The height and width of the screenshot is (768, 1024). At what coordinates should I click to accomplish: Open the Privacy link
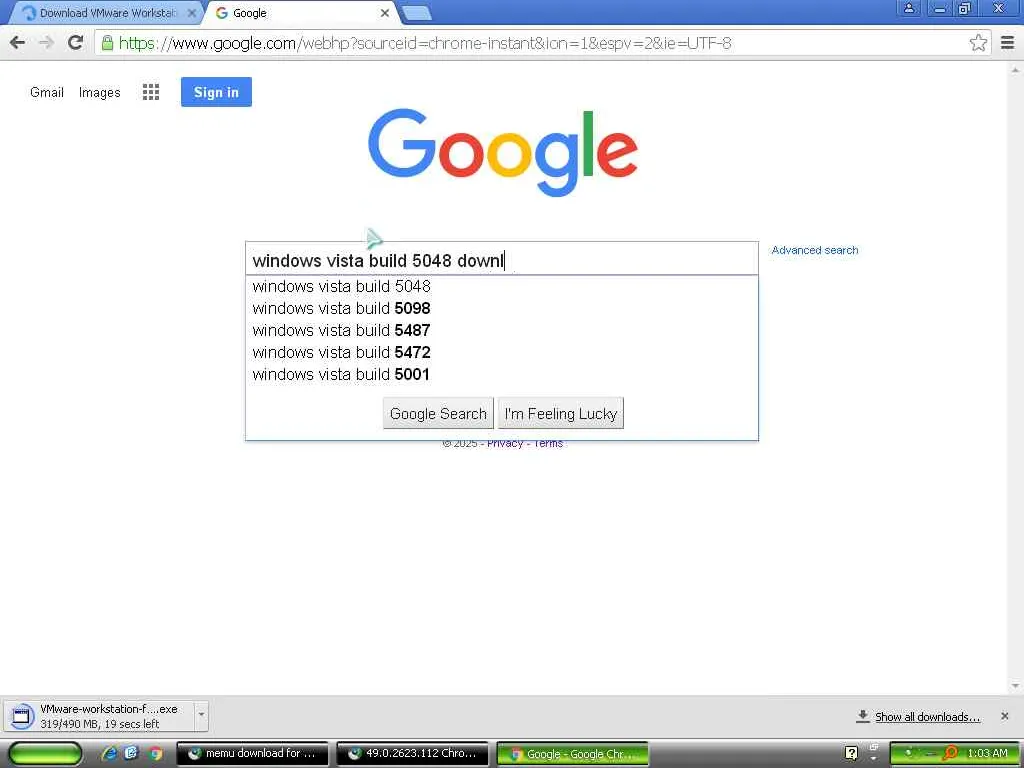click(x=505, y=443)
